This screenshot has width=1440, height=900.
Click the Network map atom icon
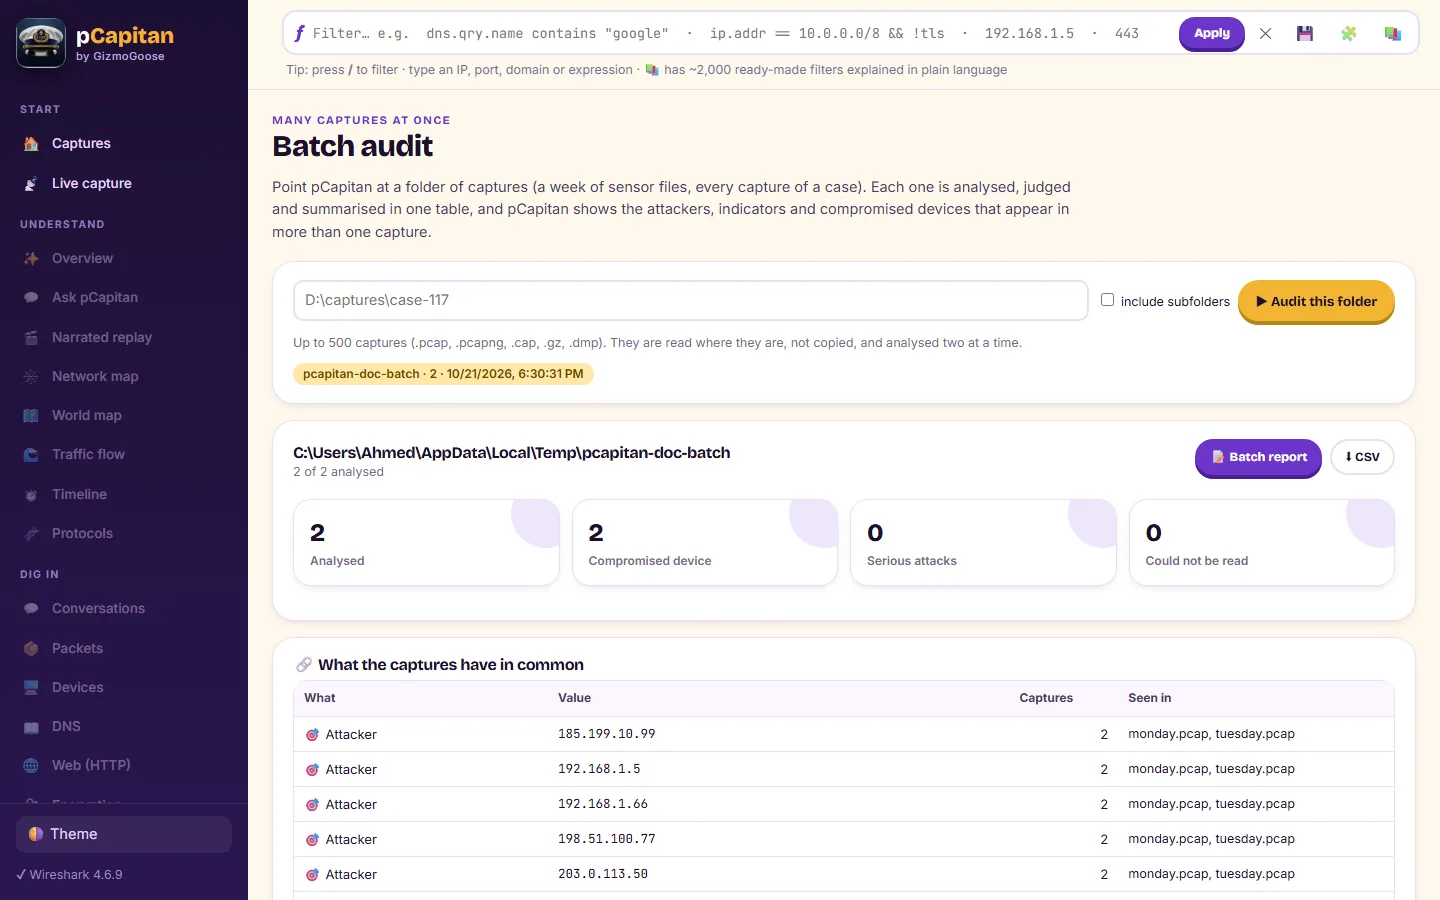31,377
